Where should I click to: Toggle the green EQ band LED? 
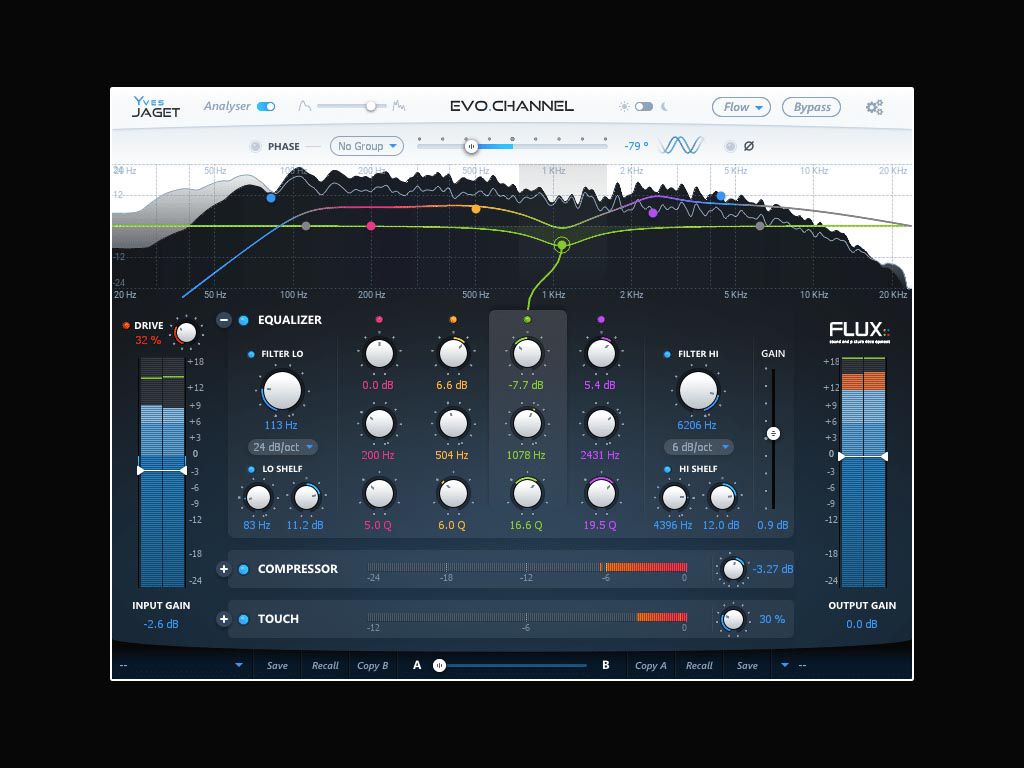[527, 319]
